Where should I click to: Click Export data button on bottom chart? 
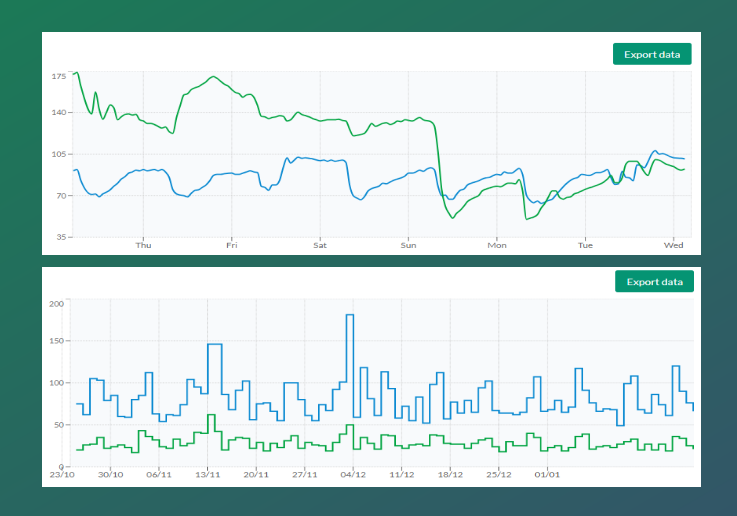click(x=654, y=282)
